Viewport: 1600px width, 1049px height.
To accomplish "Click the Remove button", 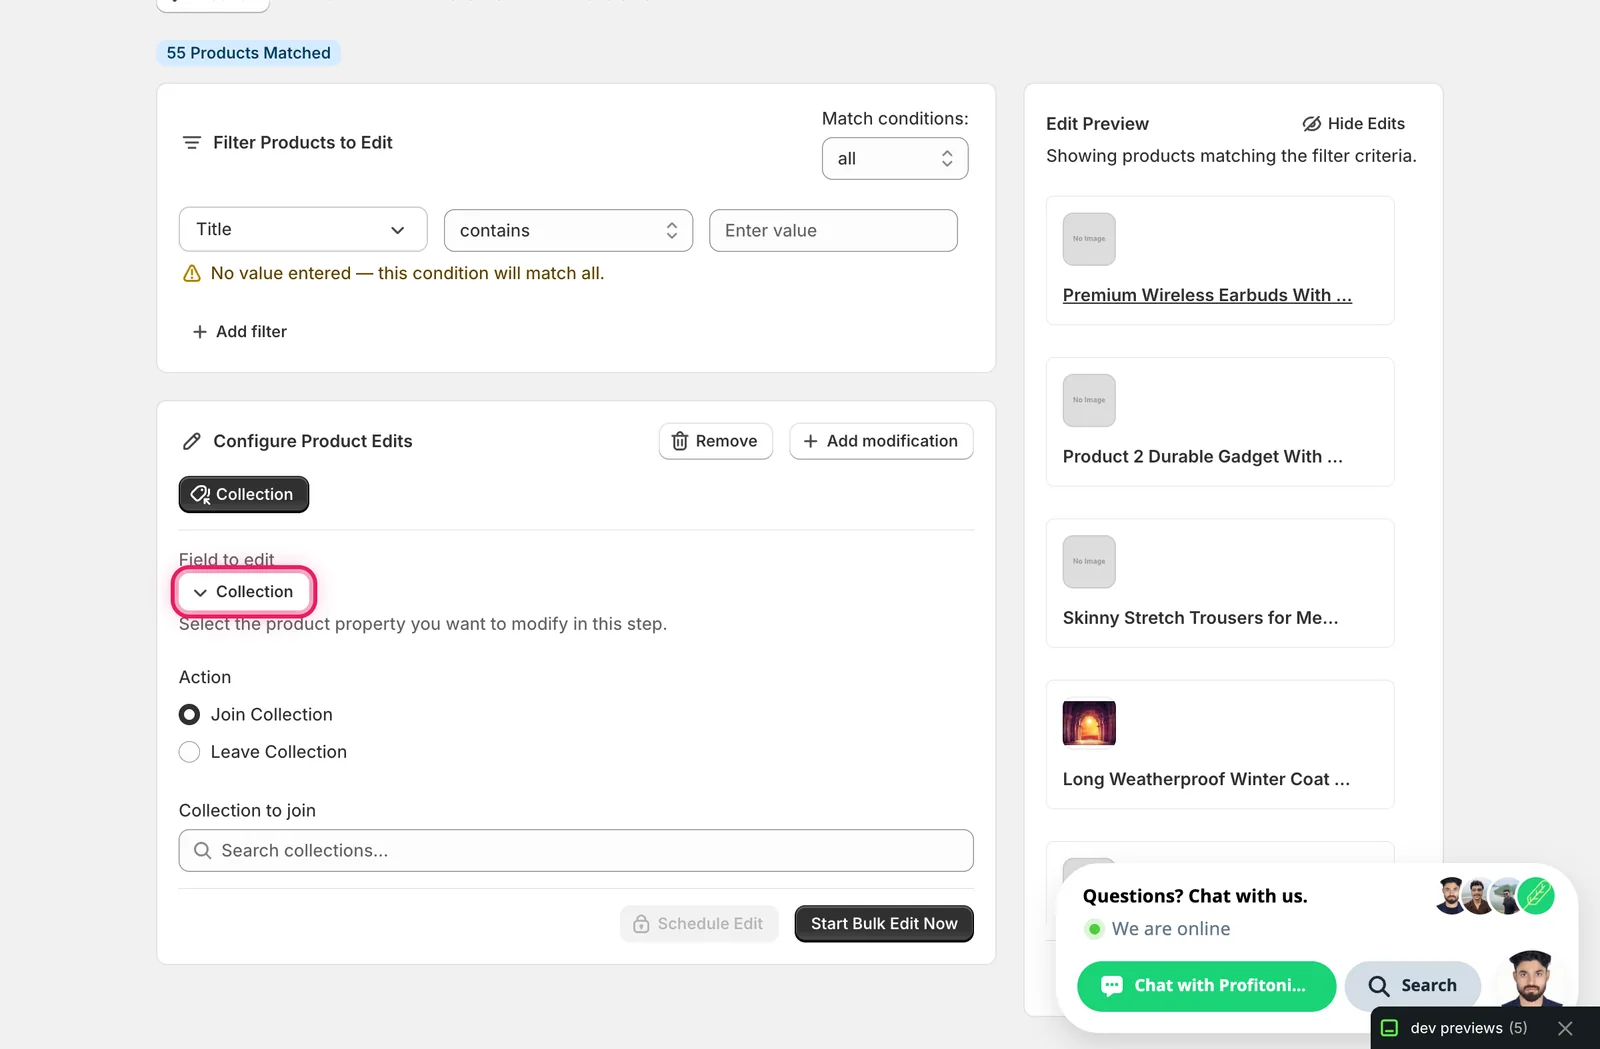I will coord(716,441).
